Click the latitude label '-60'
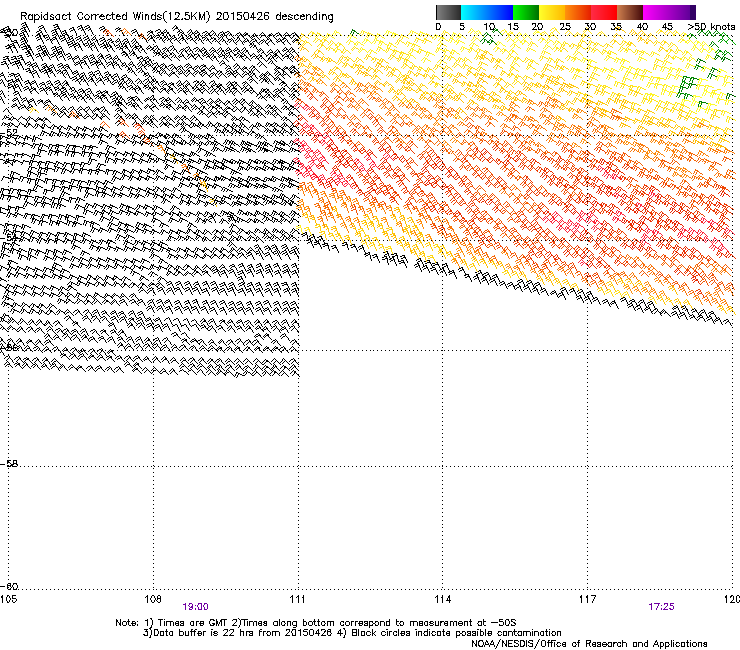Image resolution: width=740 pixels, height=650 pixels. (9, 586)
